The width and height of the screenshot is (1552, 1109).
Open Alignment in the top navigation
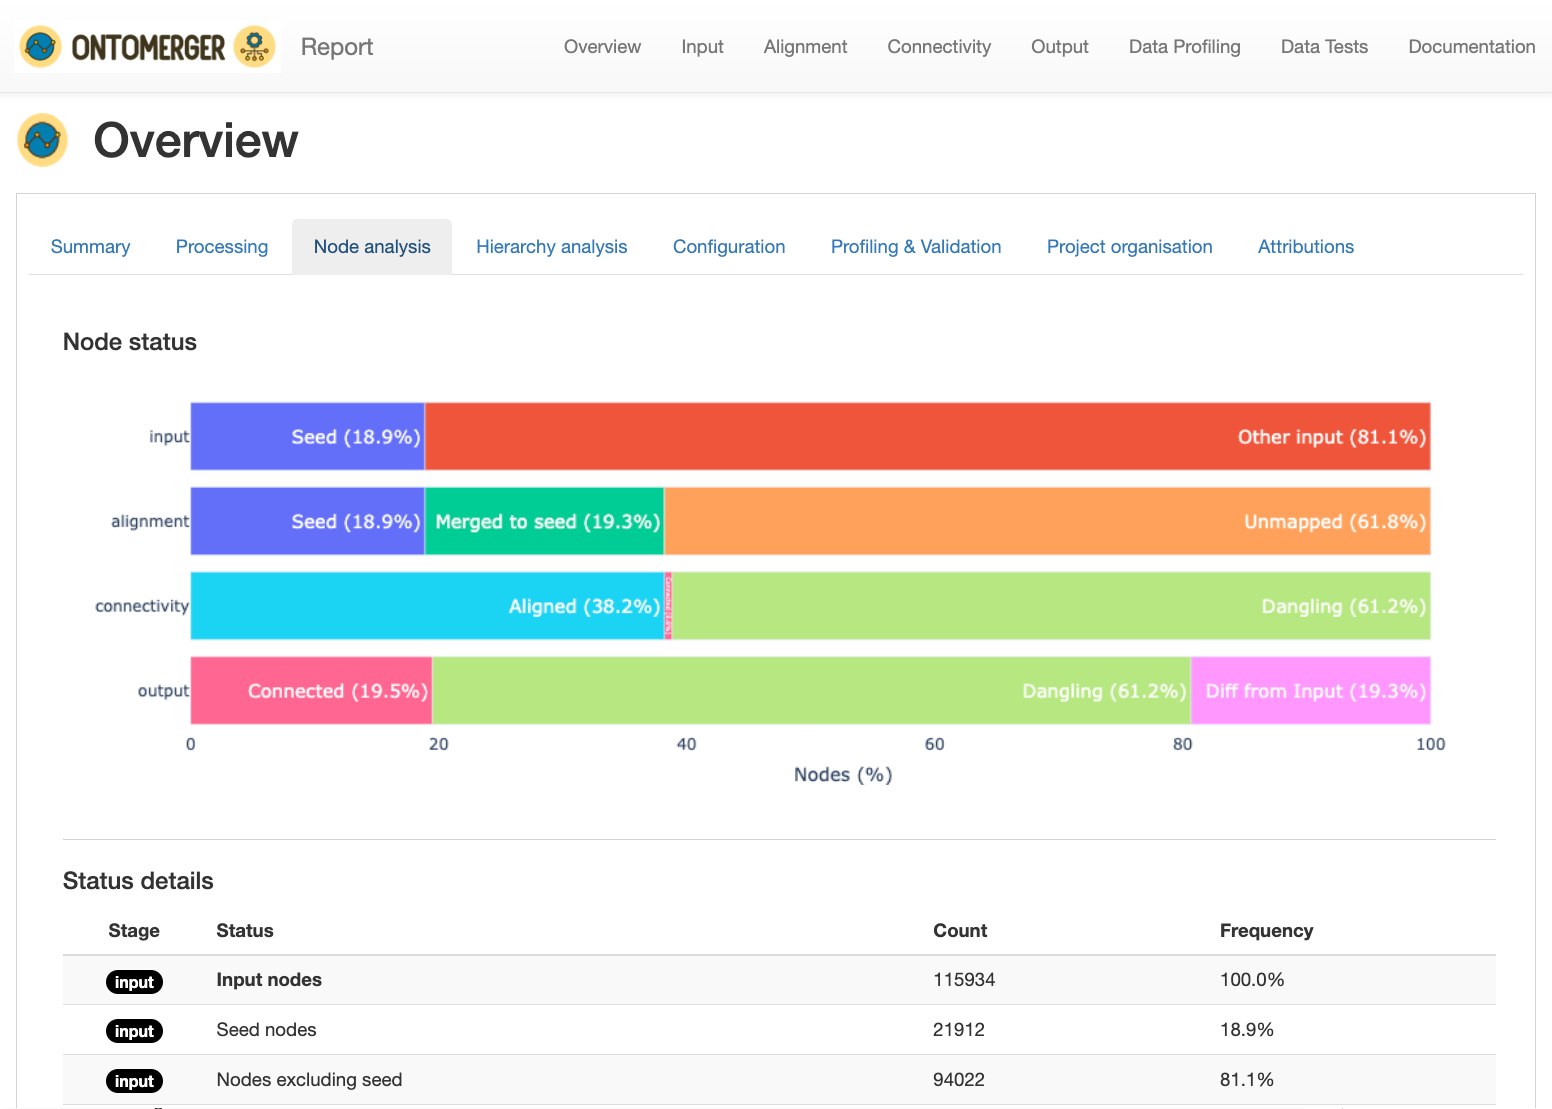click(x=805, y=47)
